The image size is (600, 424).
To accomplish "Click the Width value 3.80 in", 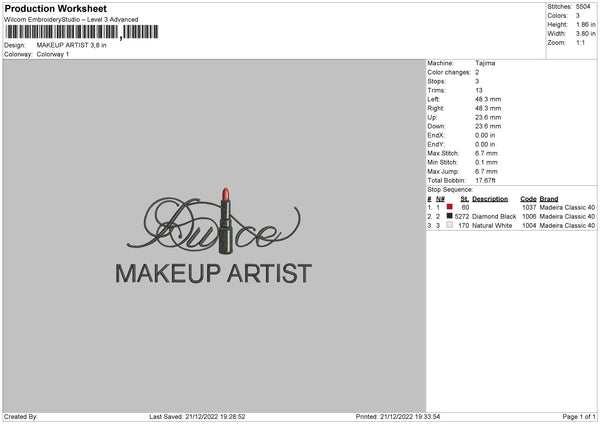I will coord(585,34).
